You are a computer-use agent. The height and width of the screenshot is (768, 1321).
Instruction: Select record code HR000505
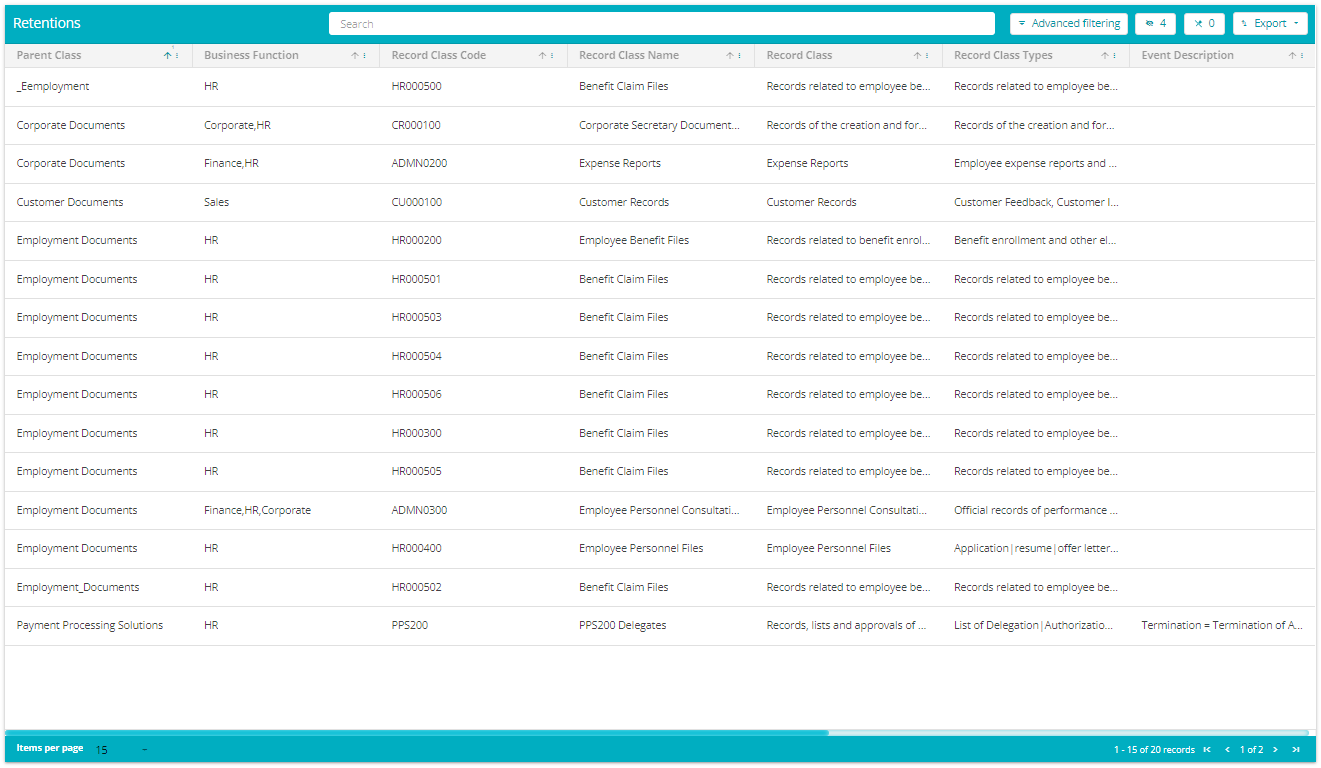pyautogui.click(x=417, y=472)
